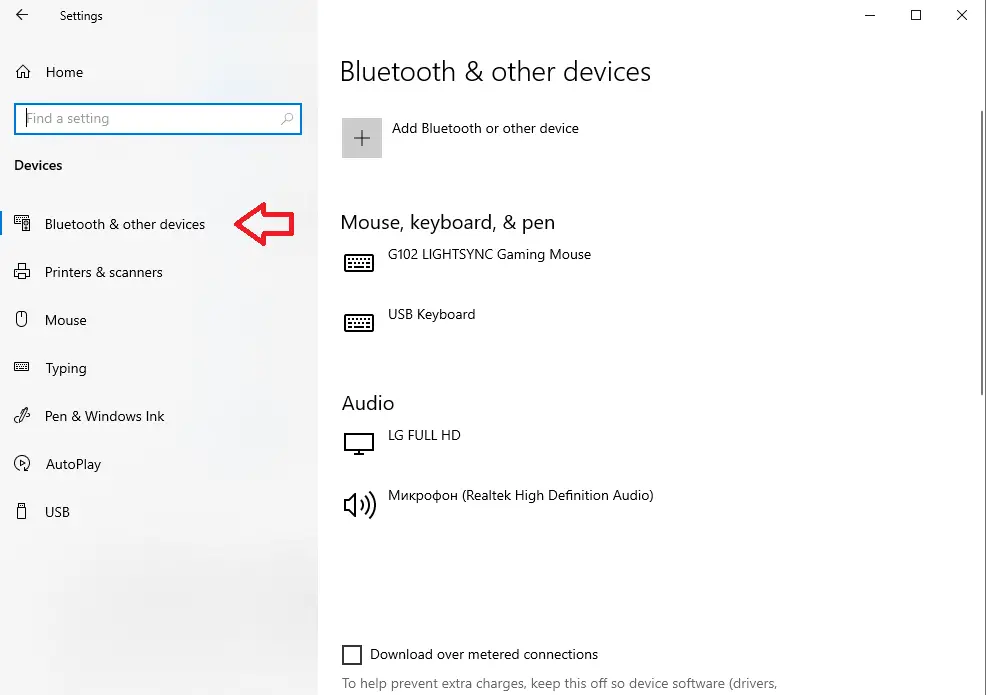The width and height of the screenshot is (987, 695).
Task: Open the Mouse settings icon in sidebar
Action: [x=21, y=319]
